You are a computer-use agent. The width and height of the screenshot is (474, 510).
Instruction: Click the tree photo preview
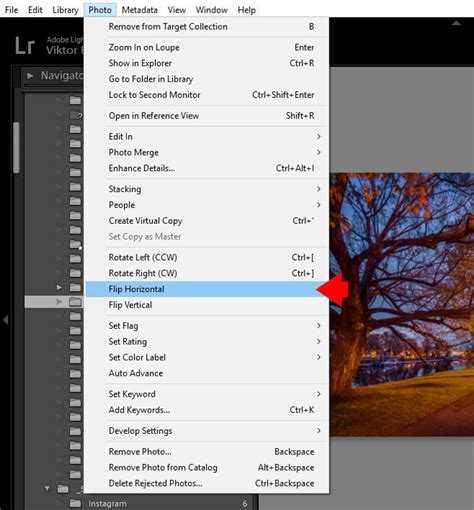(x=402, y=304)
